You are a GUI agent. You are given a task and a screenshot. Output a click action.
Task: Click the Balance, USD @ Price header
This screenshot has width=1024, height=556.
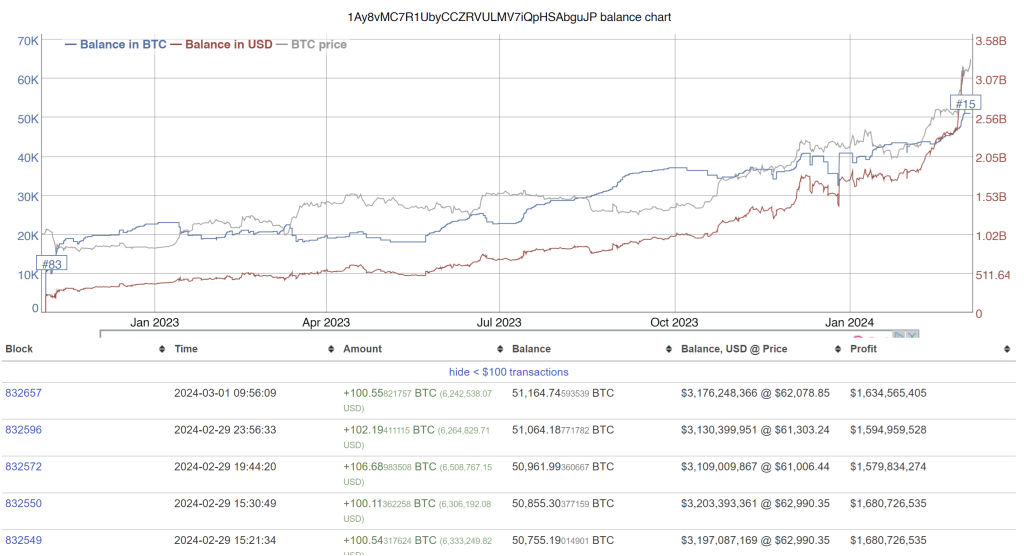pyautogui.click(x=734, y=349)
